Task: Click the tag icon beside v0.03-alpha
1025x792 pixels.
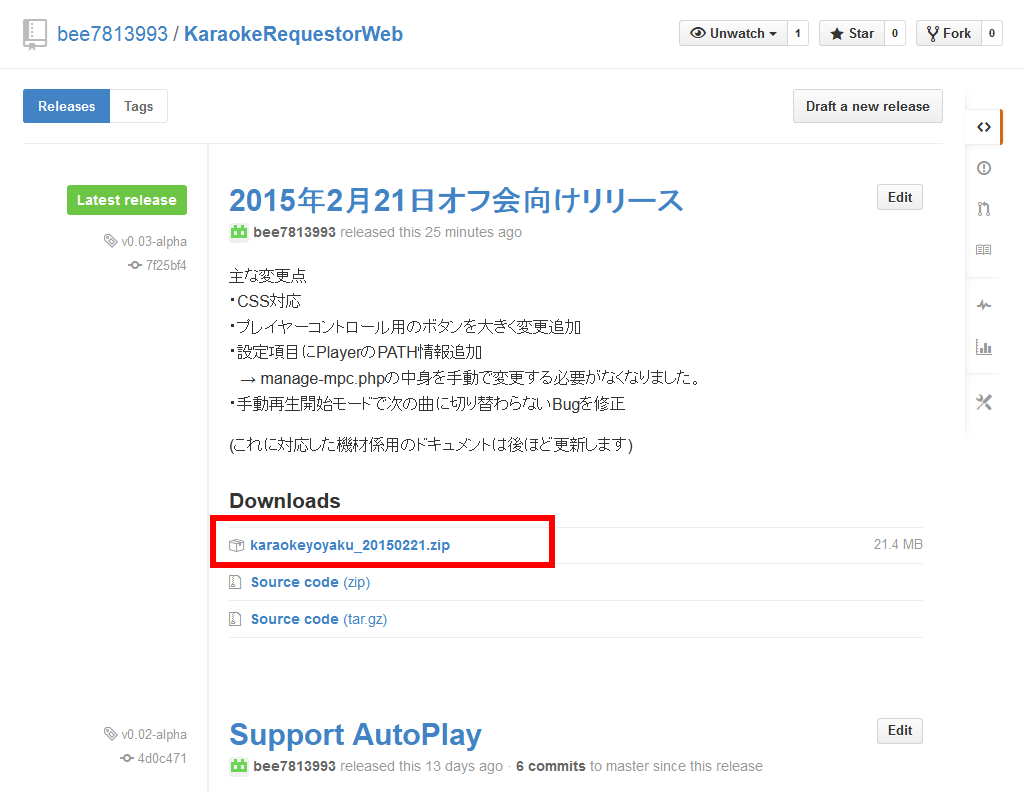Action: 110,240
